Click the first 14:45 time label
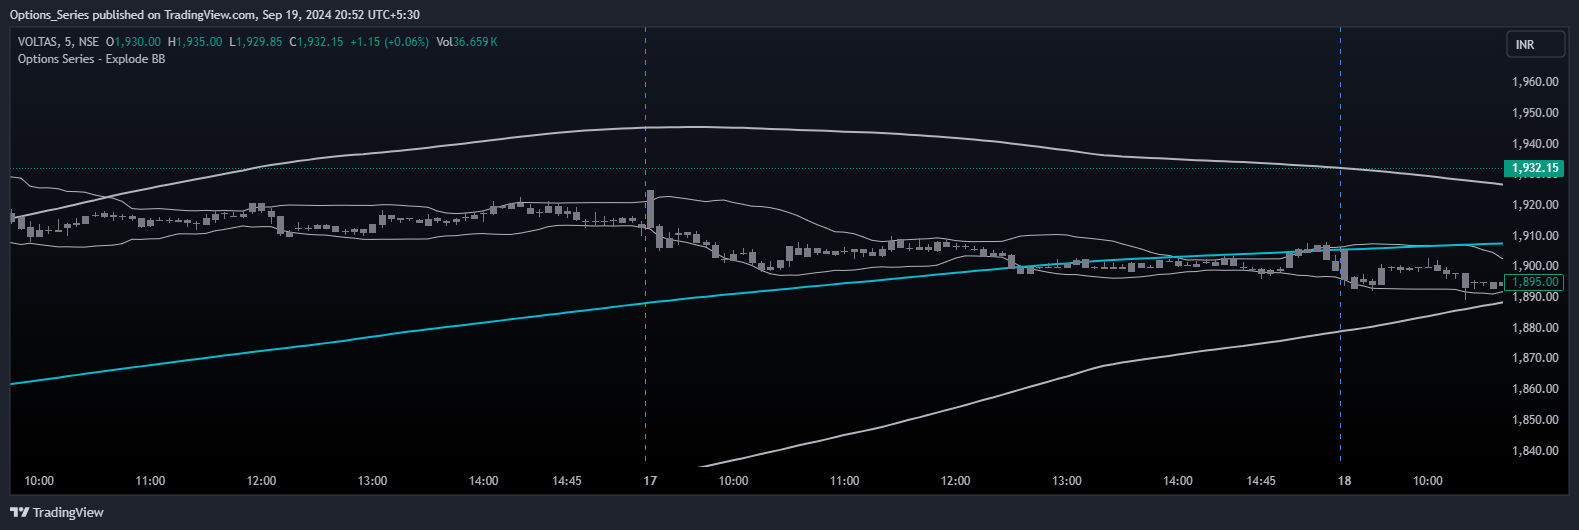Image resolution: width=1579 pixels, height=530 pixels. (566, 481)
